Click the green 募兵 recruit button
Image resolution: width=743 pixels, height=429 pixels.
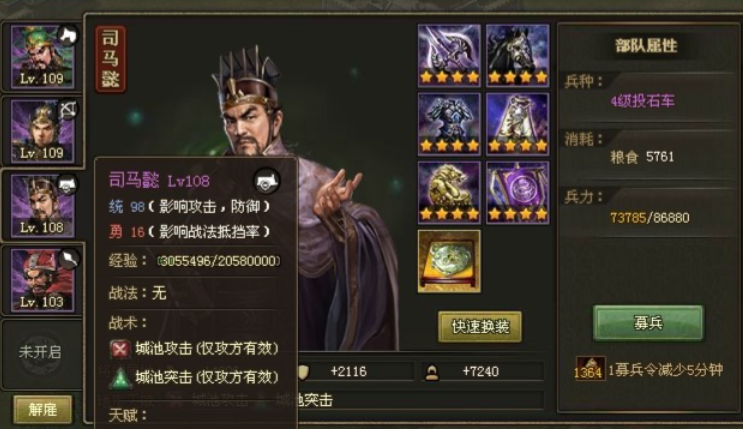click(648, 323)
